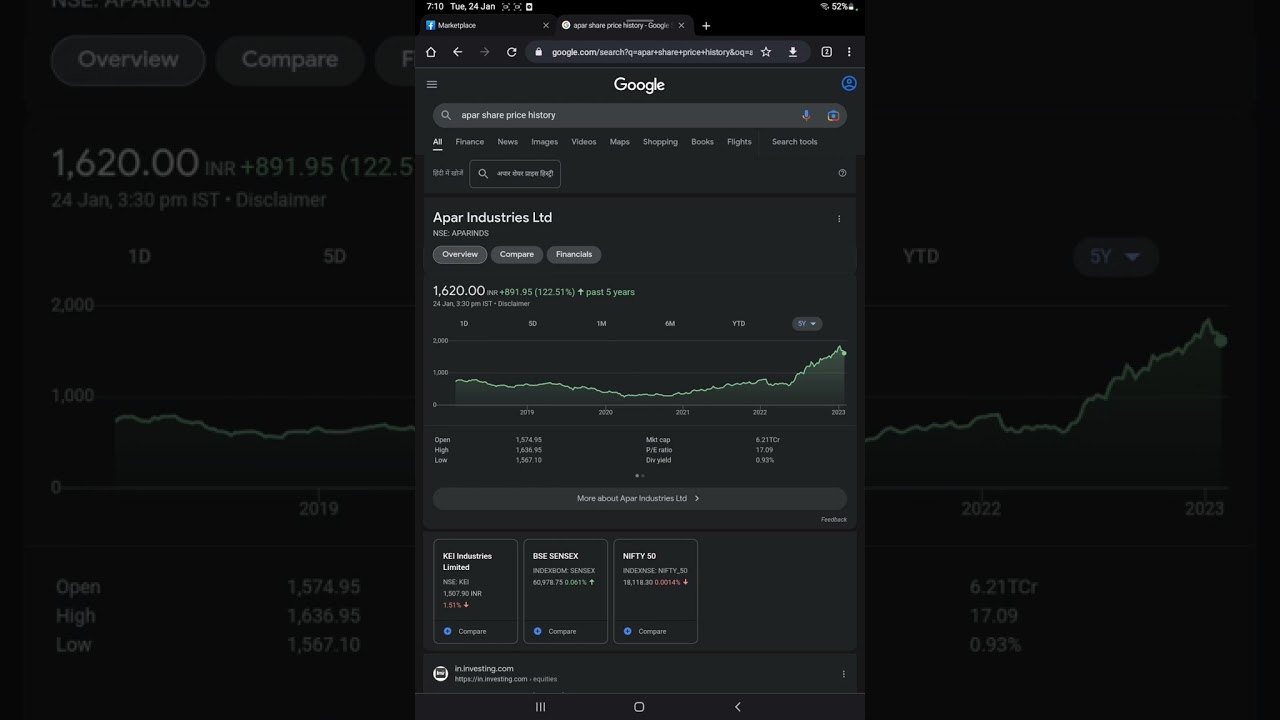Image resolution: width=1280 pixels, height=720 pixels.
Task: Tap the download icon in toolbar
Action: tap(793, 52)
